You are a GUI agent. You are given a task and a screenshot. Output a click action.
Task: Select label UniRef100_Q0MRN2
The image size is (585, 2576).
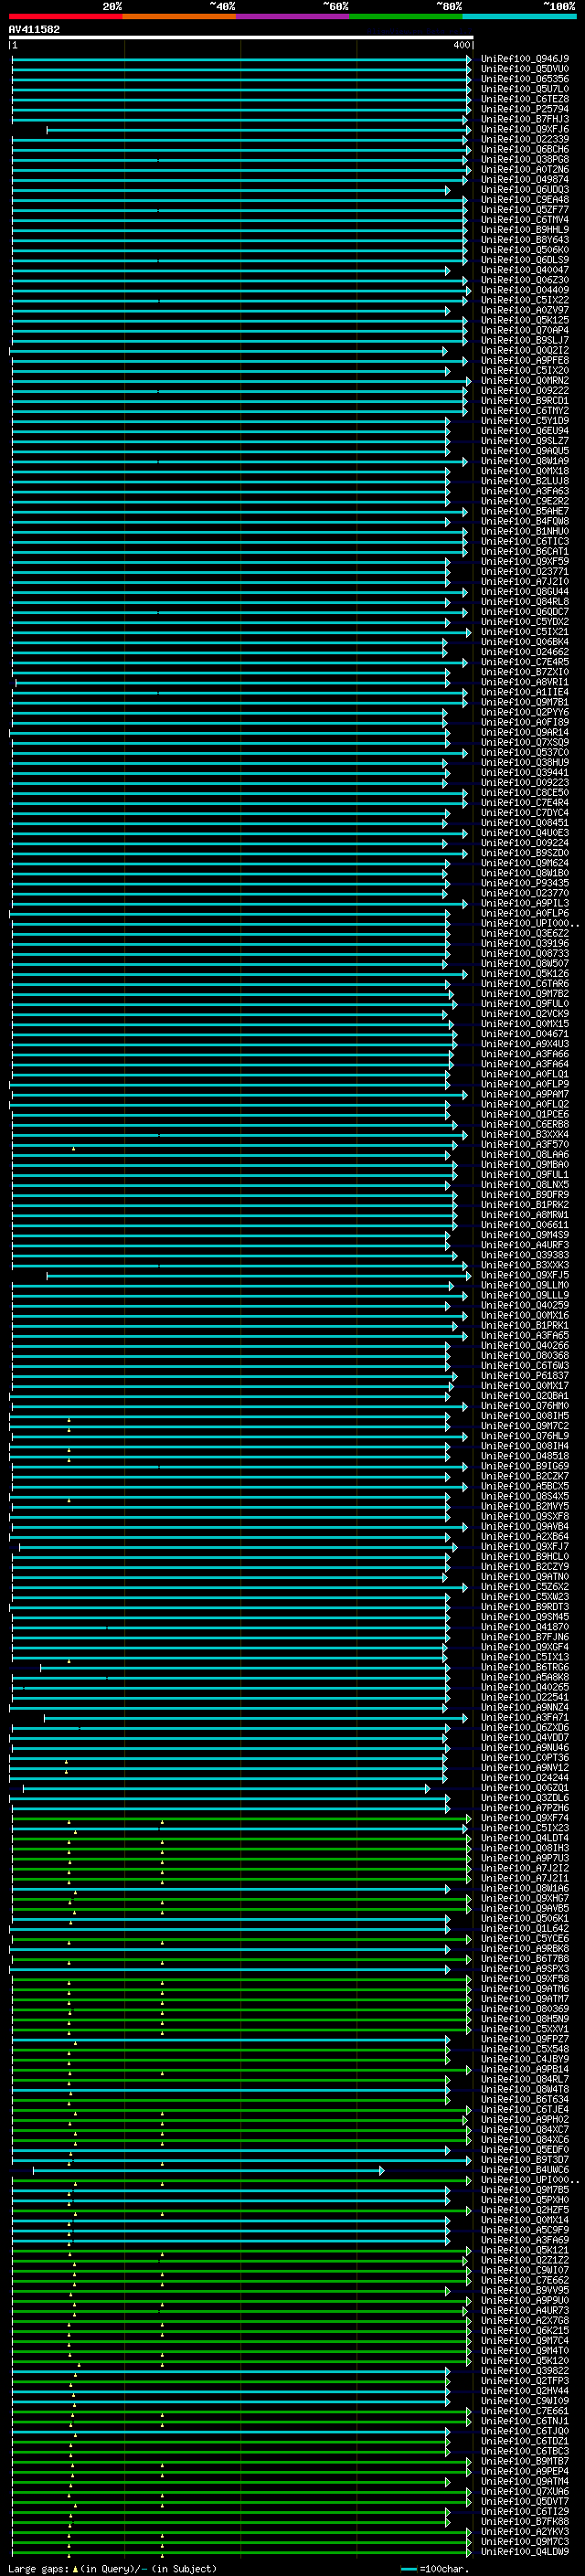[525, 380]
